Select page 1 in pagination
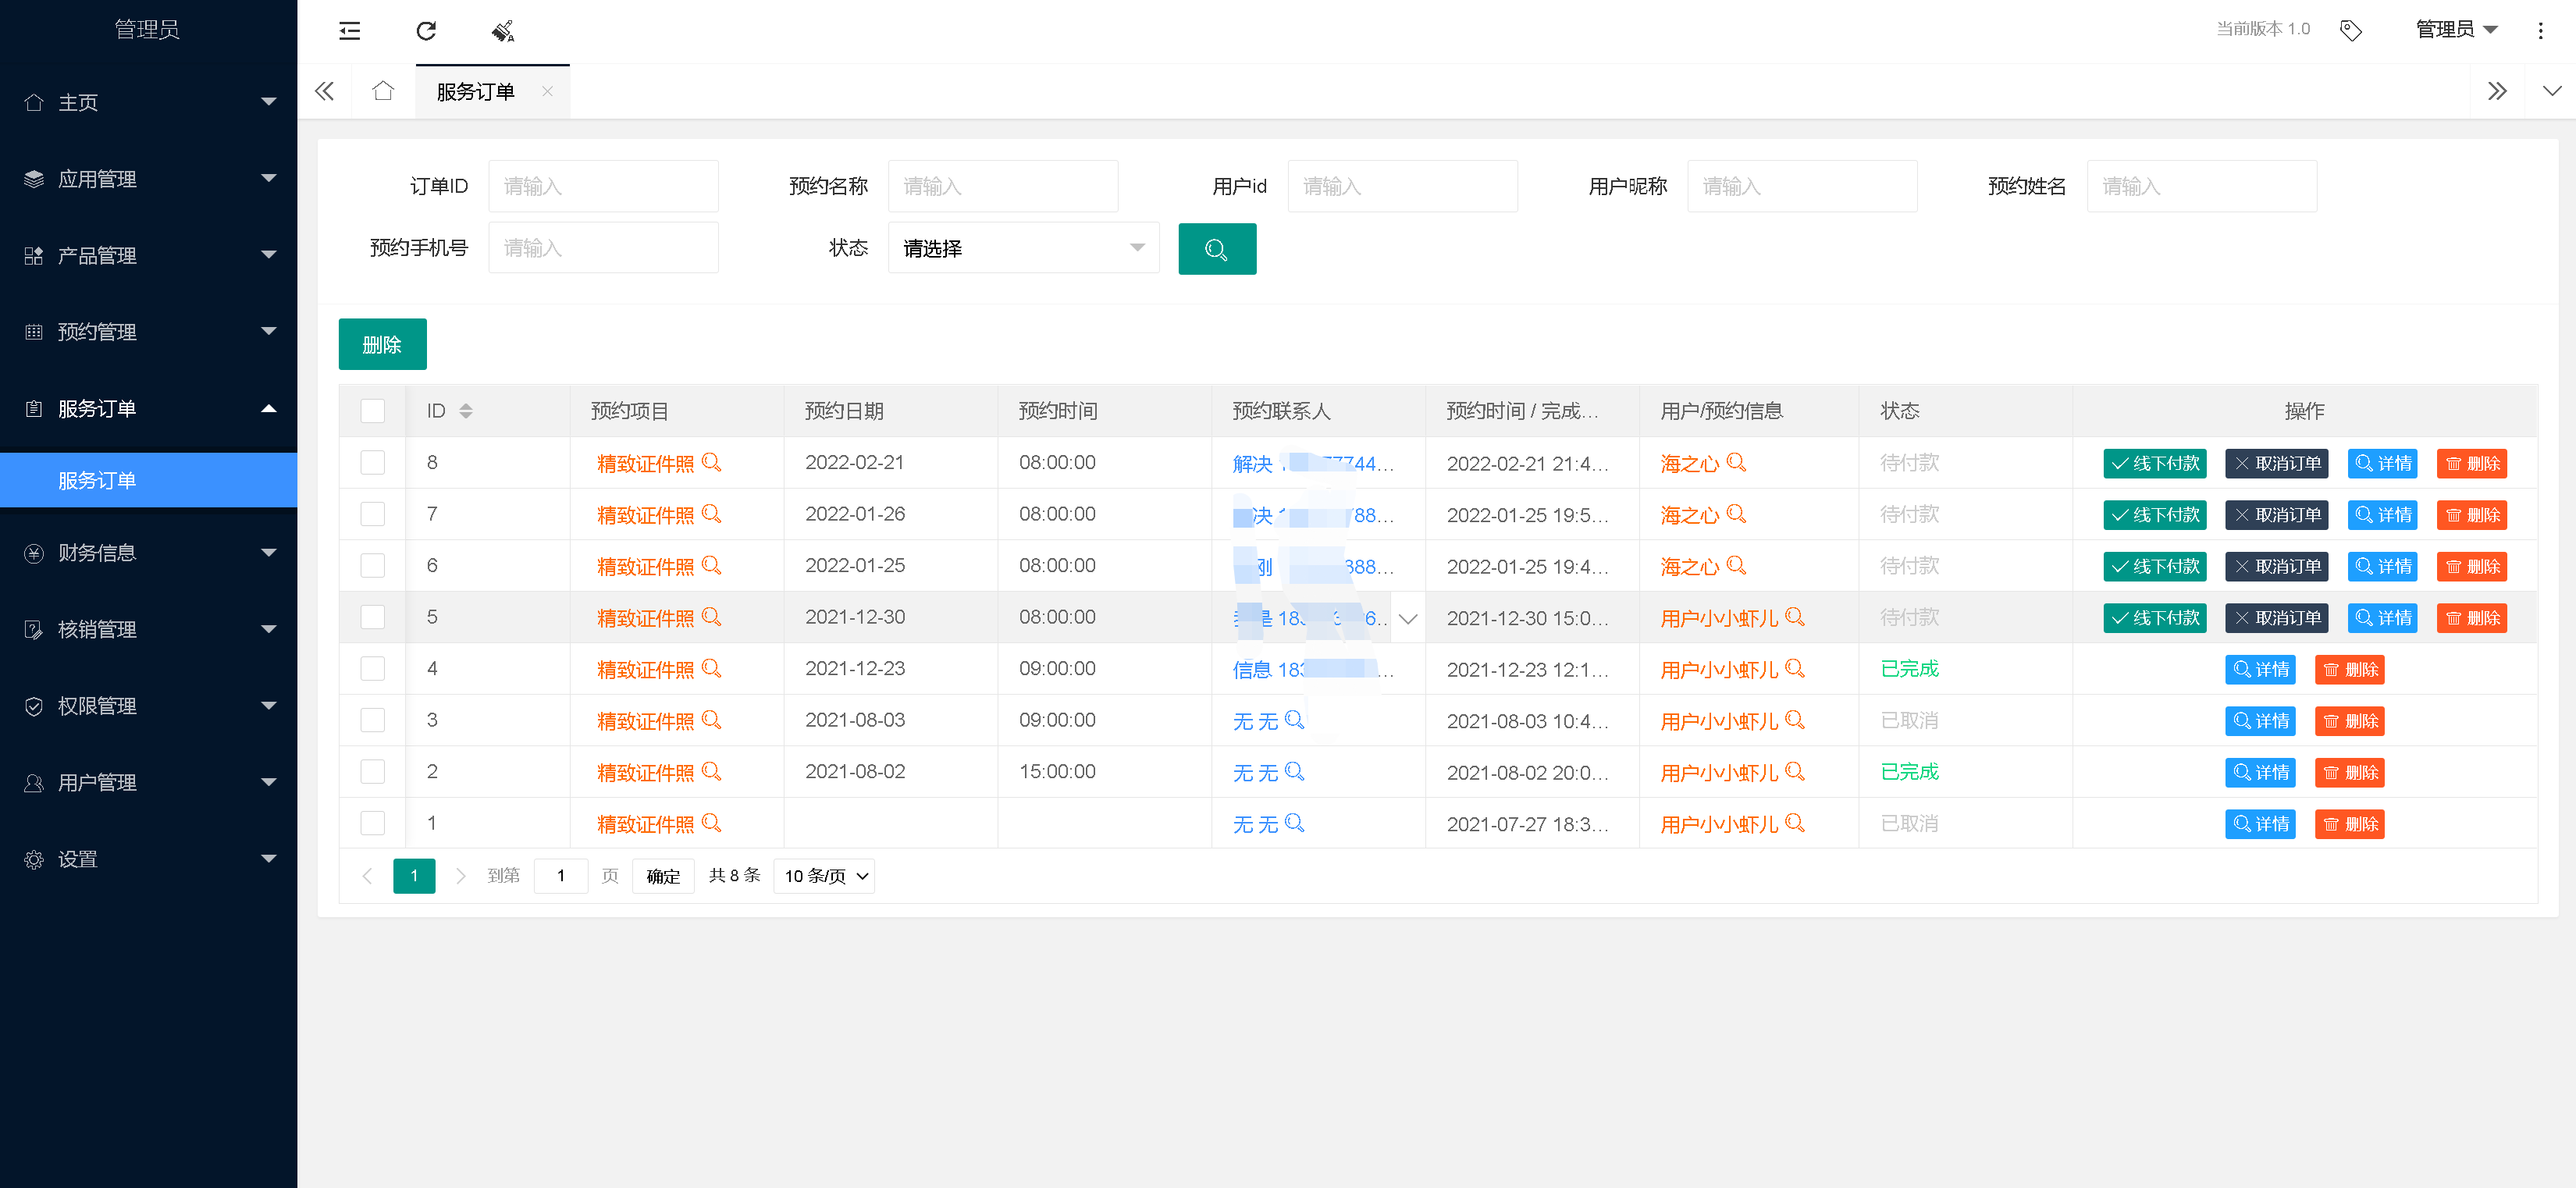 pyautogui.click(x=414, y=876)
